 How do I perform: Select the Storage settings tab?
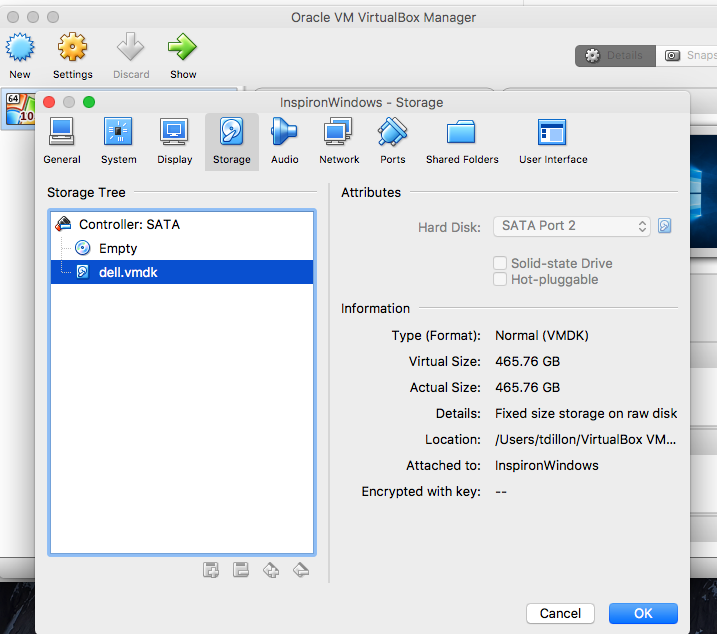pyautogui.click(x=231, y=141)
